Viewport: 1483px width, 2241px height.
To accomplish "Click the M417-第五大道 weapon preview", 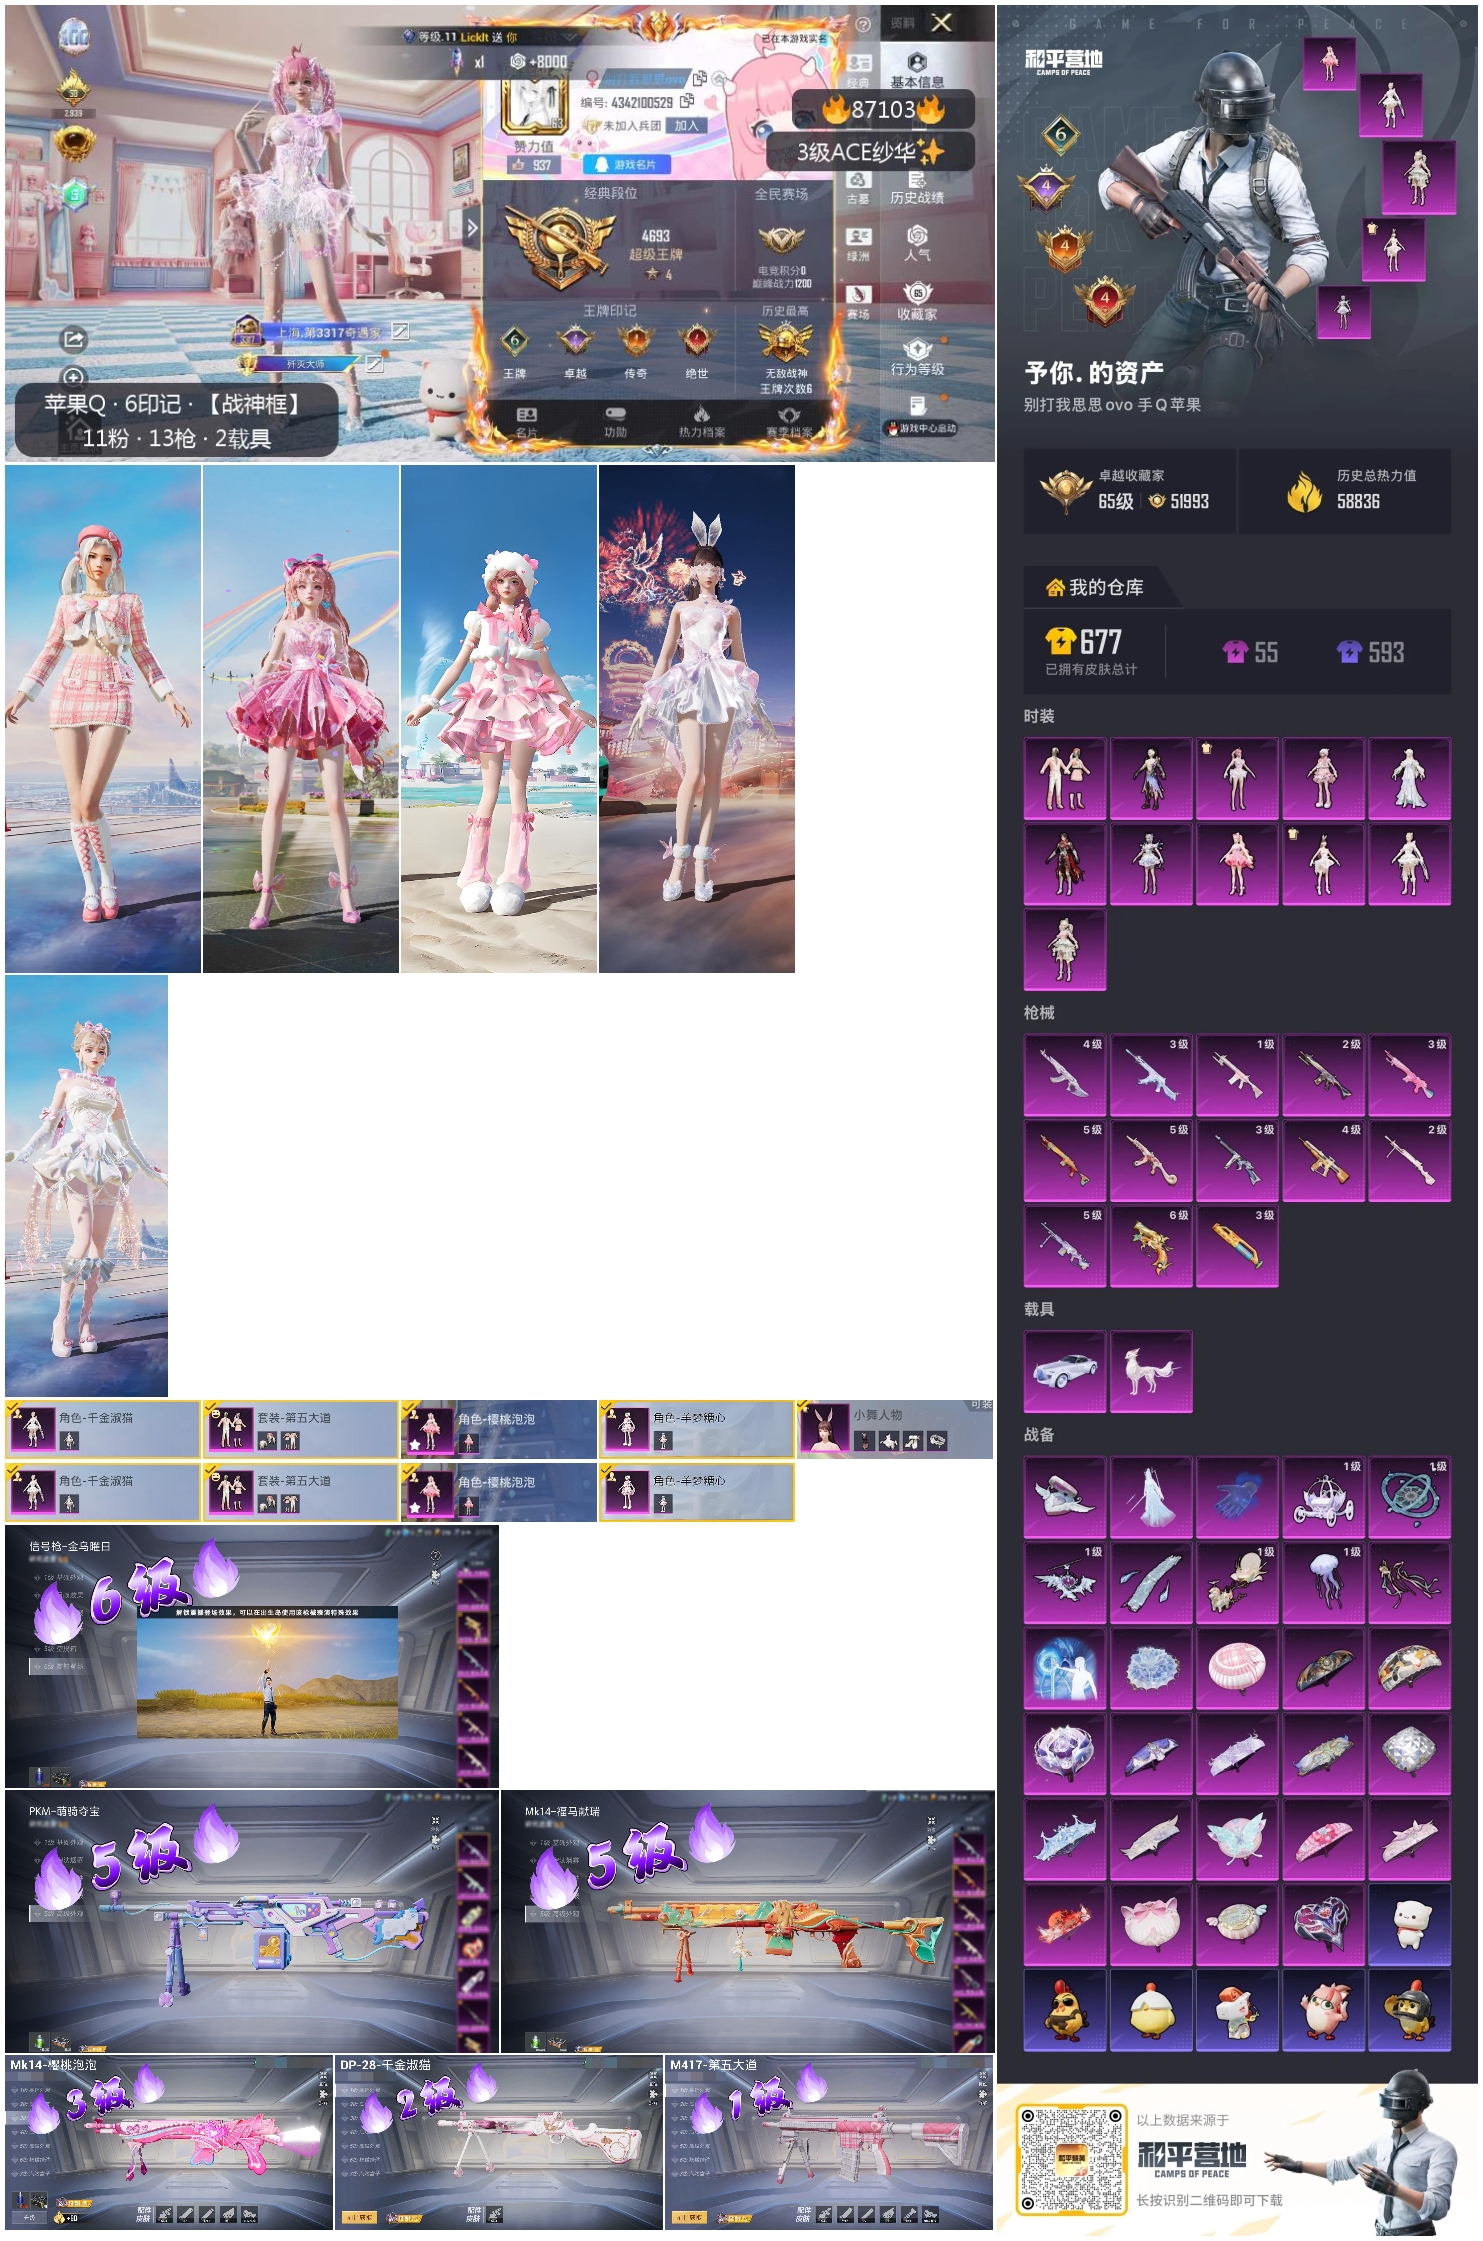I will point(829,2143).
